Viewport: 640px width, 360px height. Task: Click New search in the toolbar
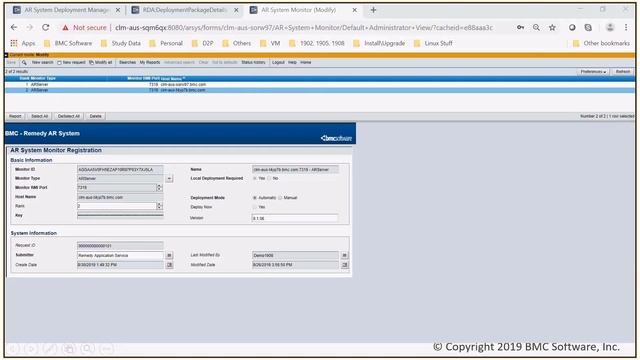click(x=42, y=62)
